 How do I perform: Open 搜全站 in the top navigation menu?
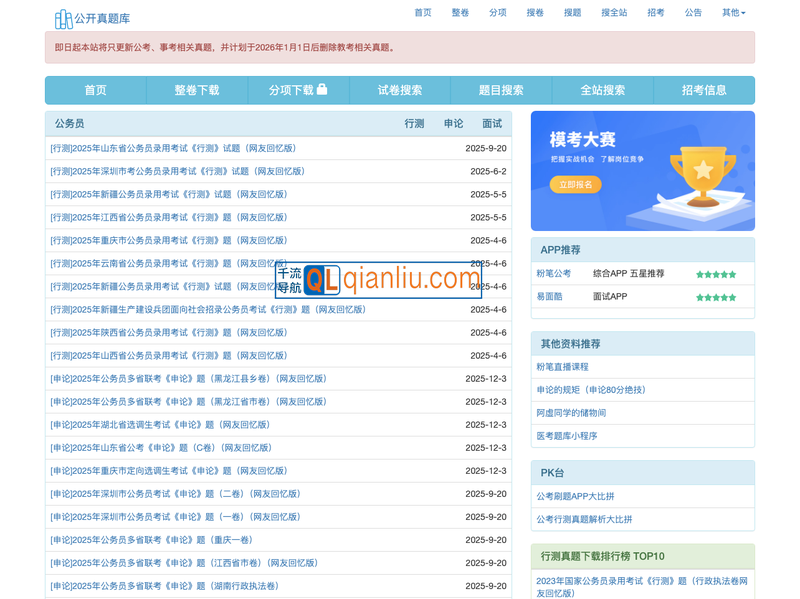click(x=614, y=13)
